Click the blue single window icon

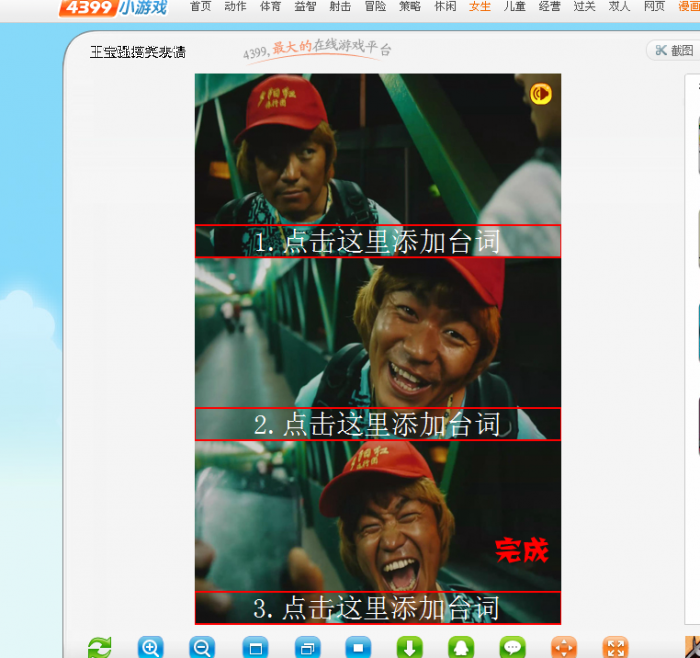pos(255,647)
